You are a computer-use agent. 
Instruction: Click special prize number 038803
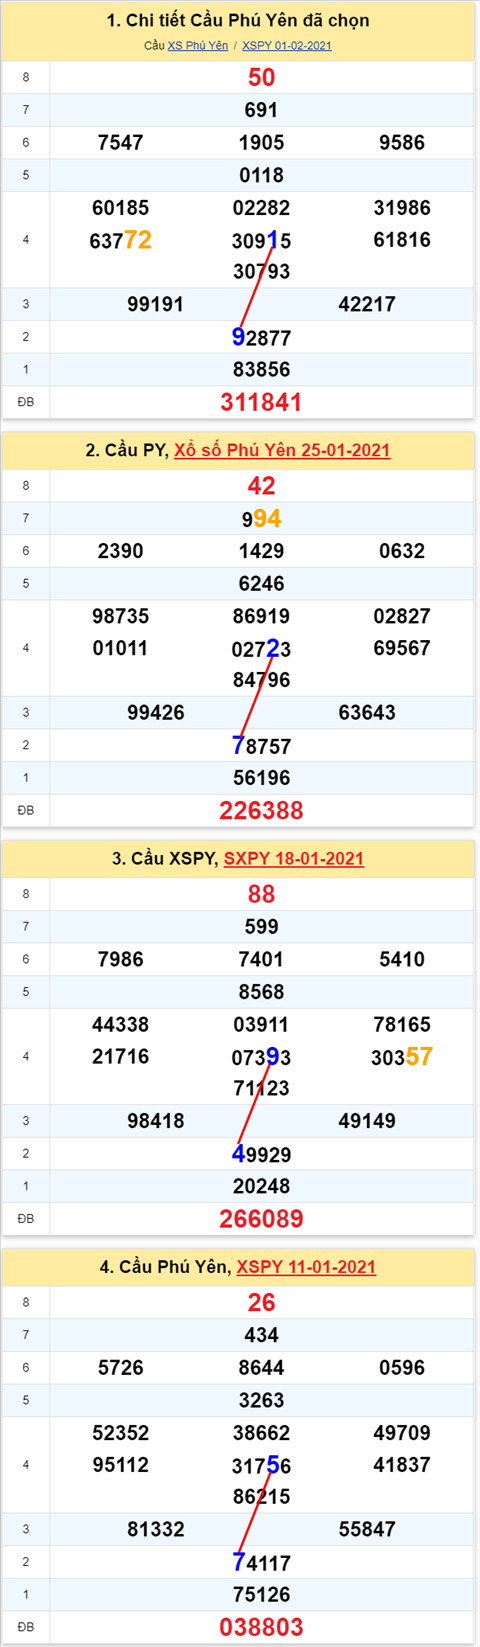[x=261, y=1627]
